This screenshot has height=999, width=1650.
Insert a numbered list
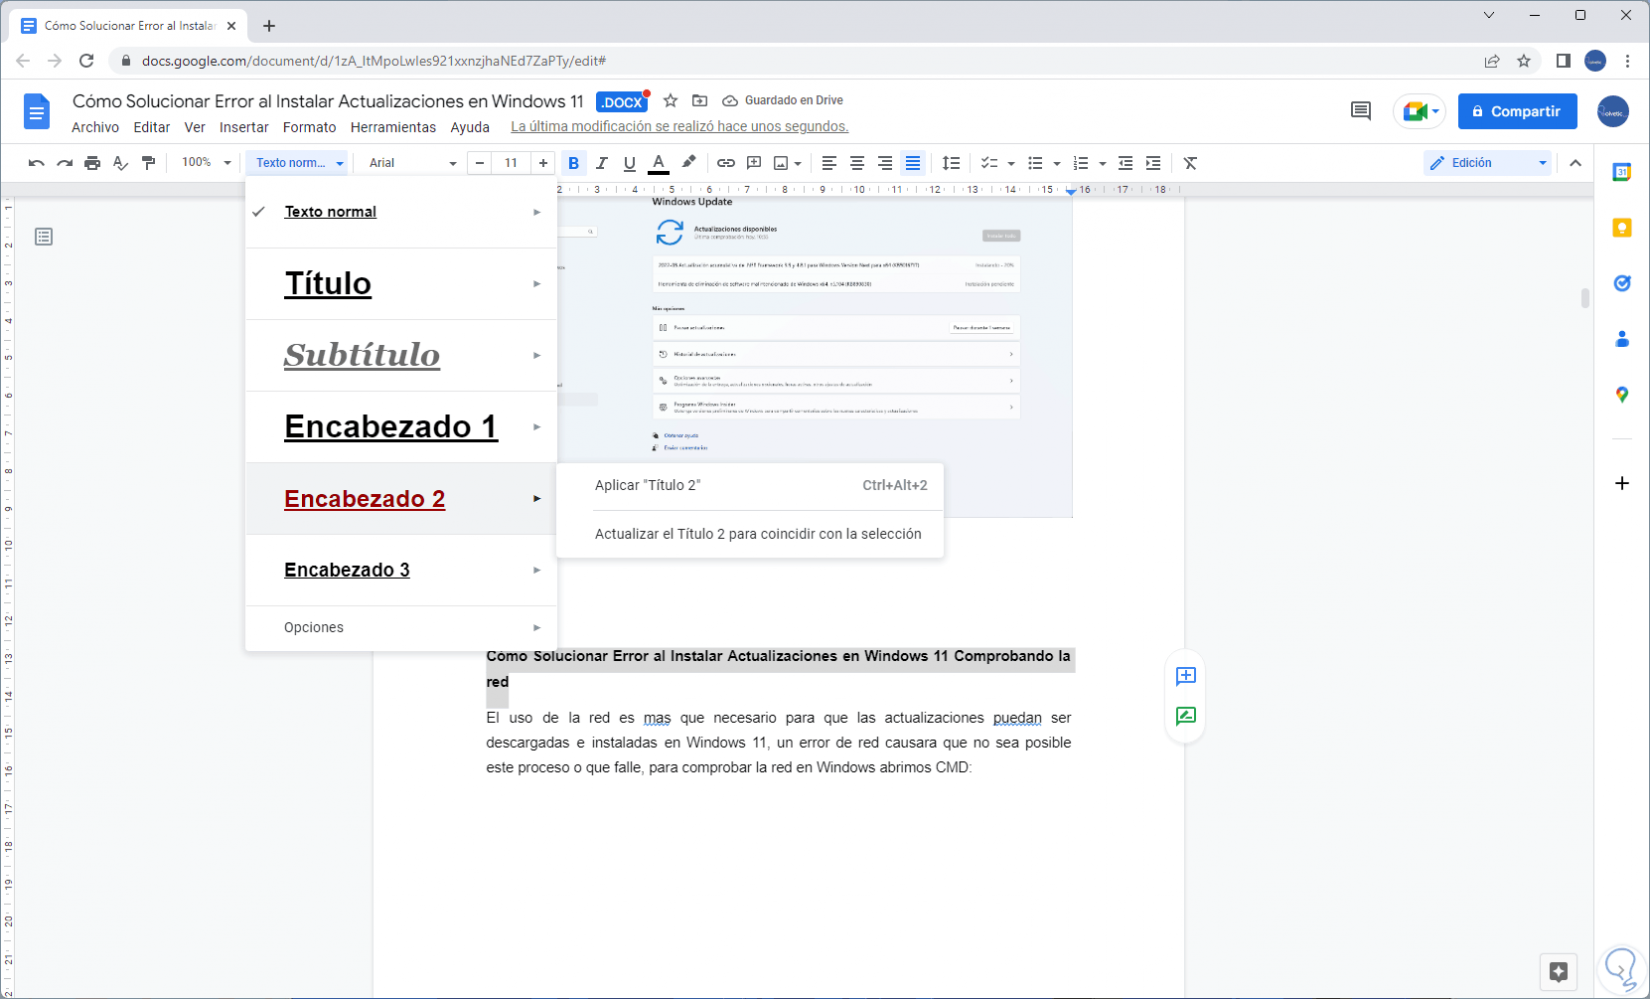click(1081, 163)
